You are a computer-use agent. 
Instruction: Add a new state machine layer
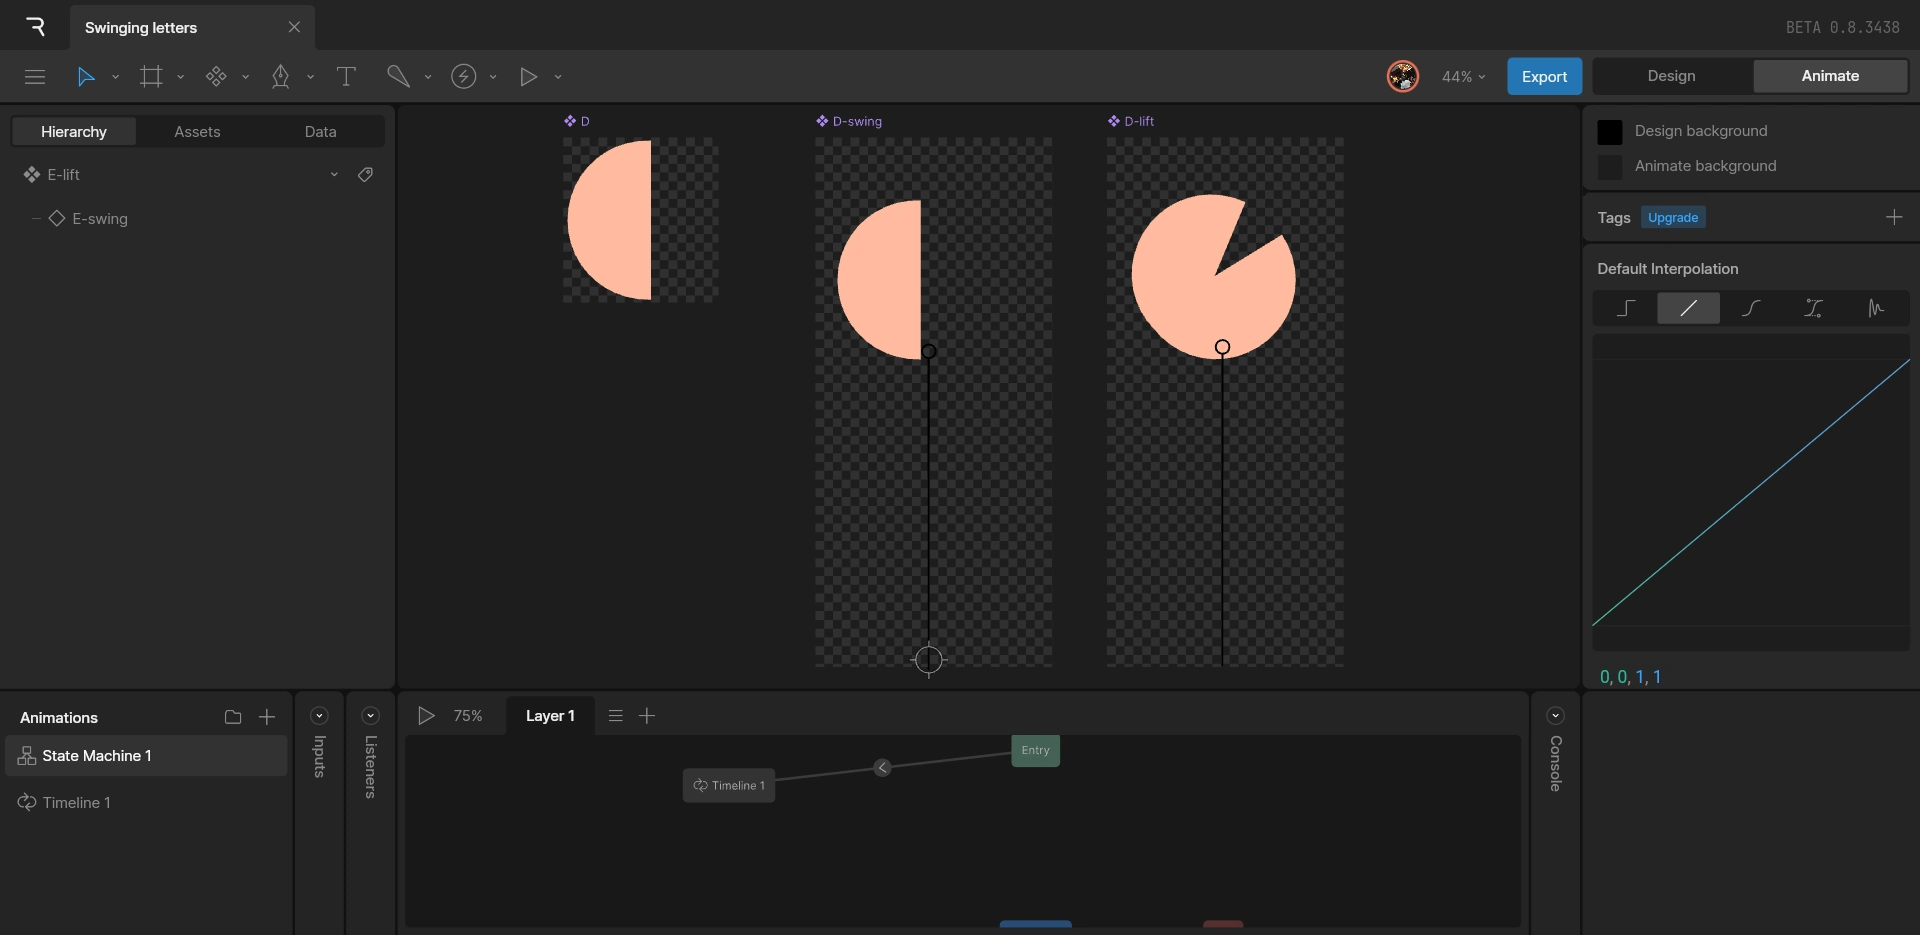tap(647, 716)
